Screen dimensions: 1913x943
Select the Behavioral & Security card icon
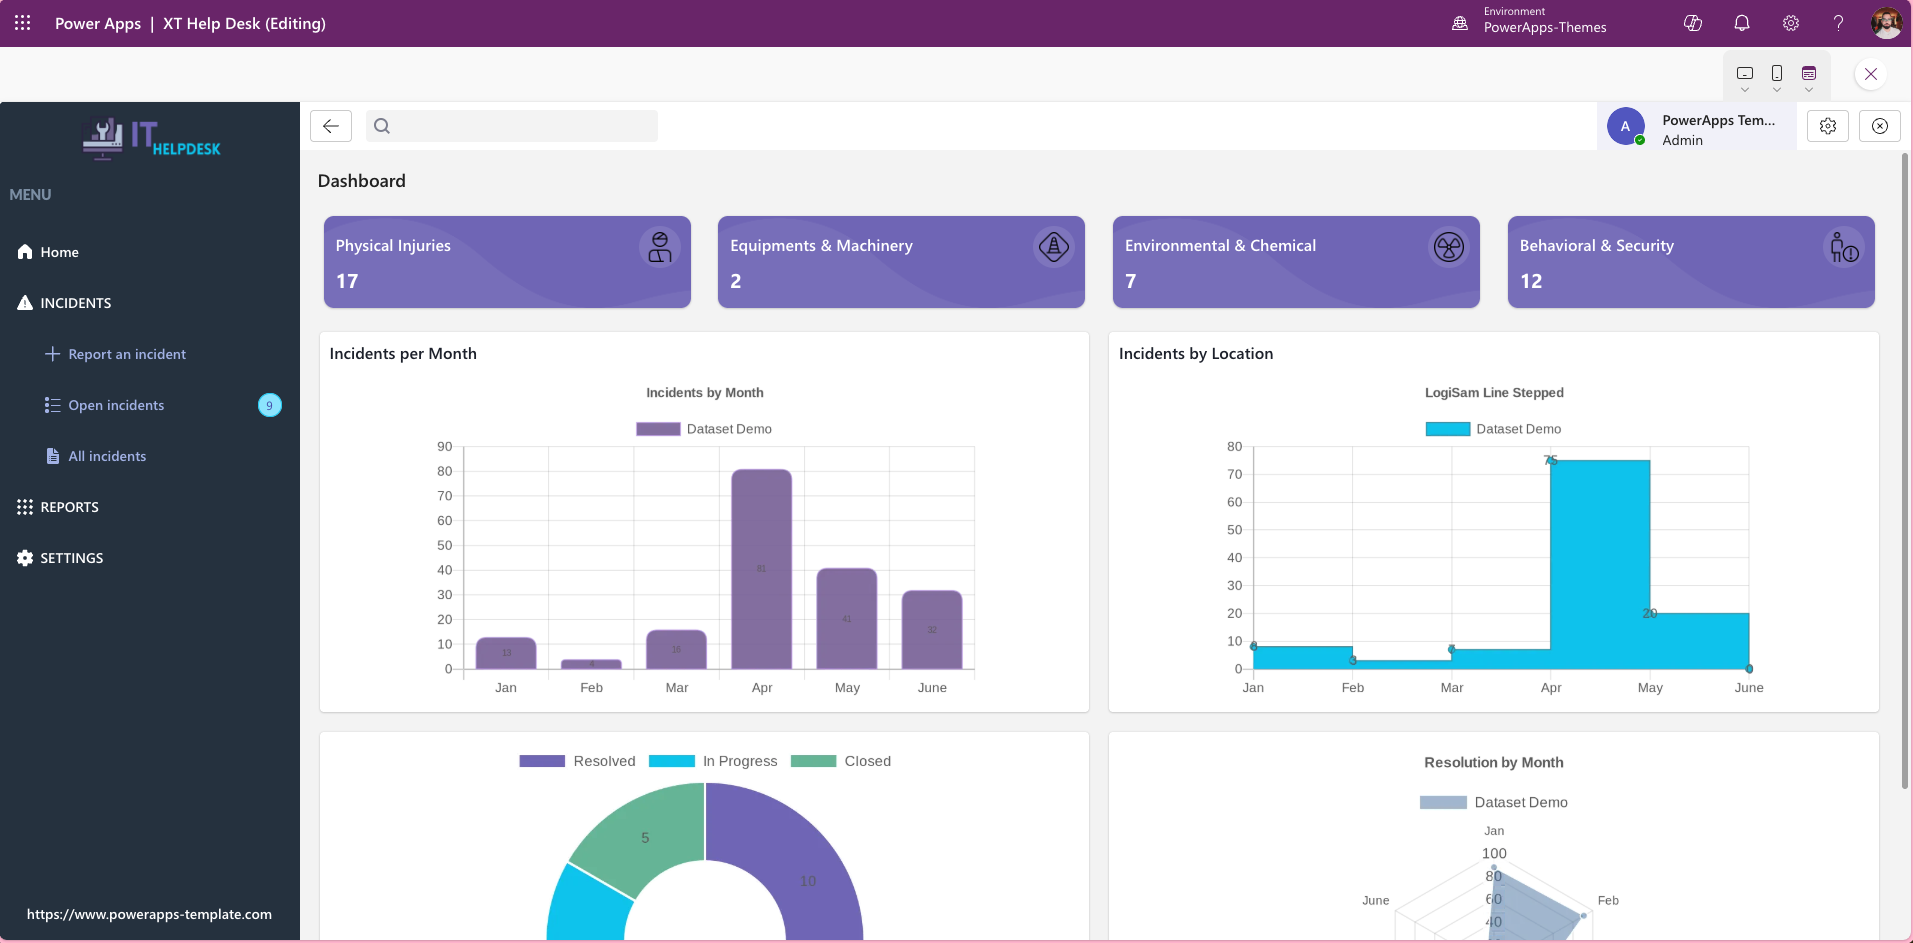tap(1843, 247)
